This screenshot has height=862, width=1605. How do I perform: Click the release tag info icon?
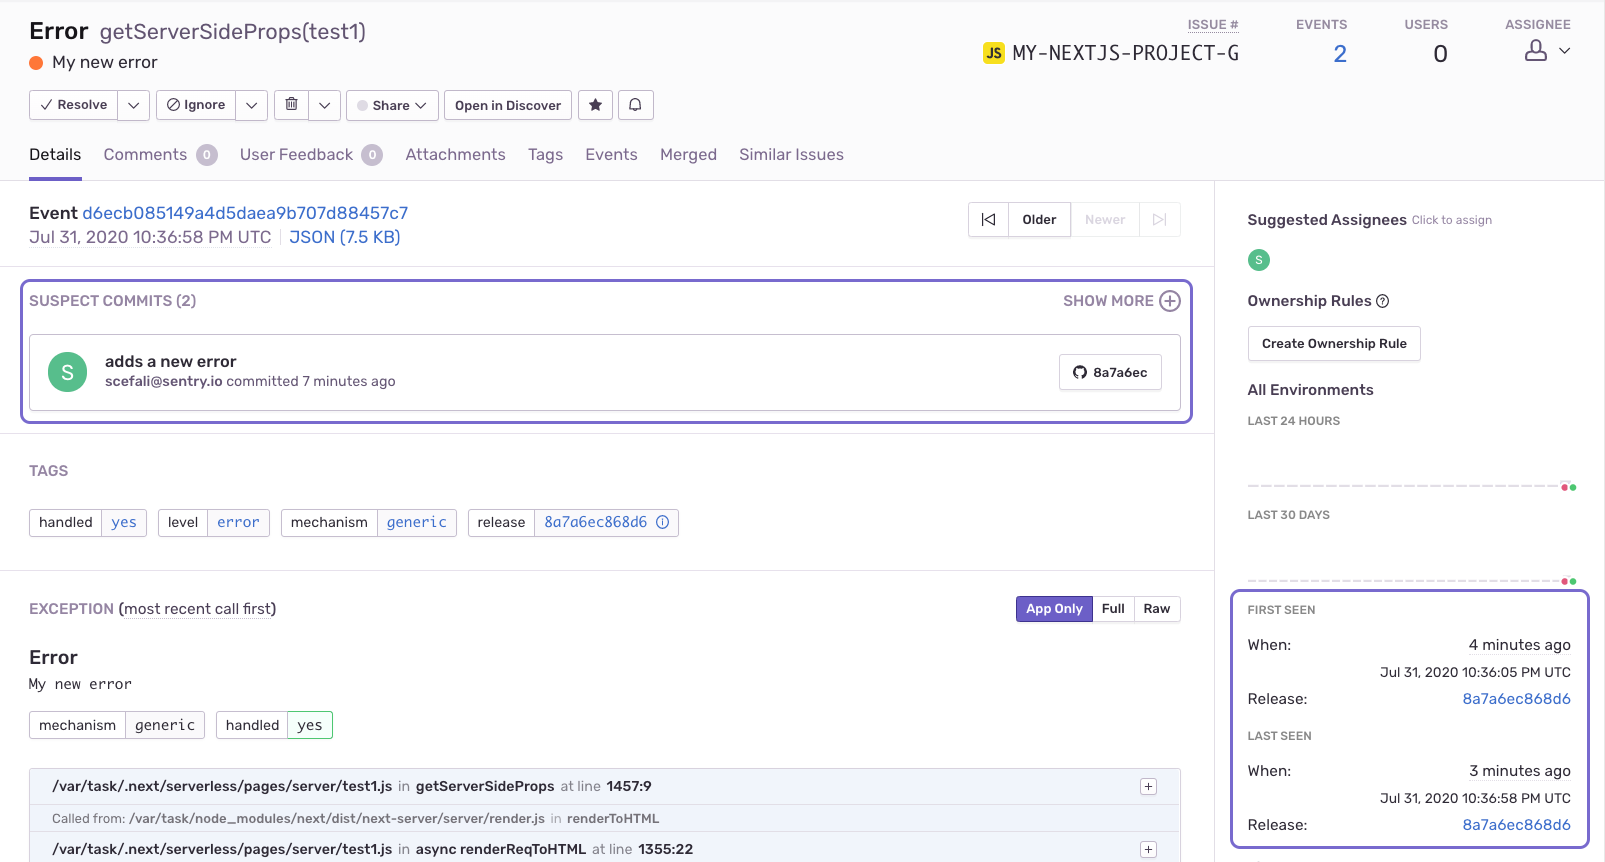pyautogui.click(x=662, y=522)
